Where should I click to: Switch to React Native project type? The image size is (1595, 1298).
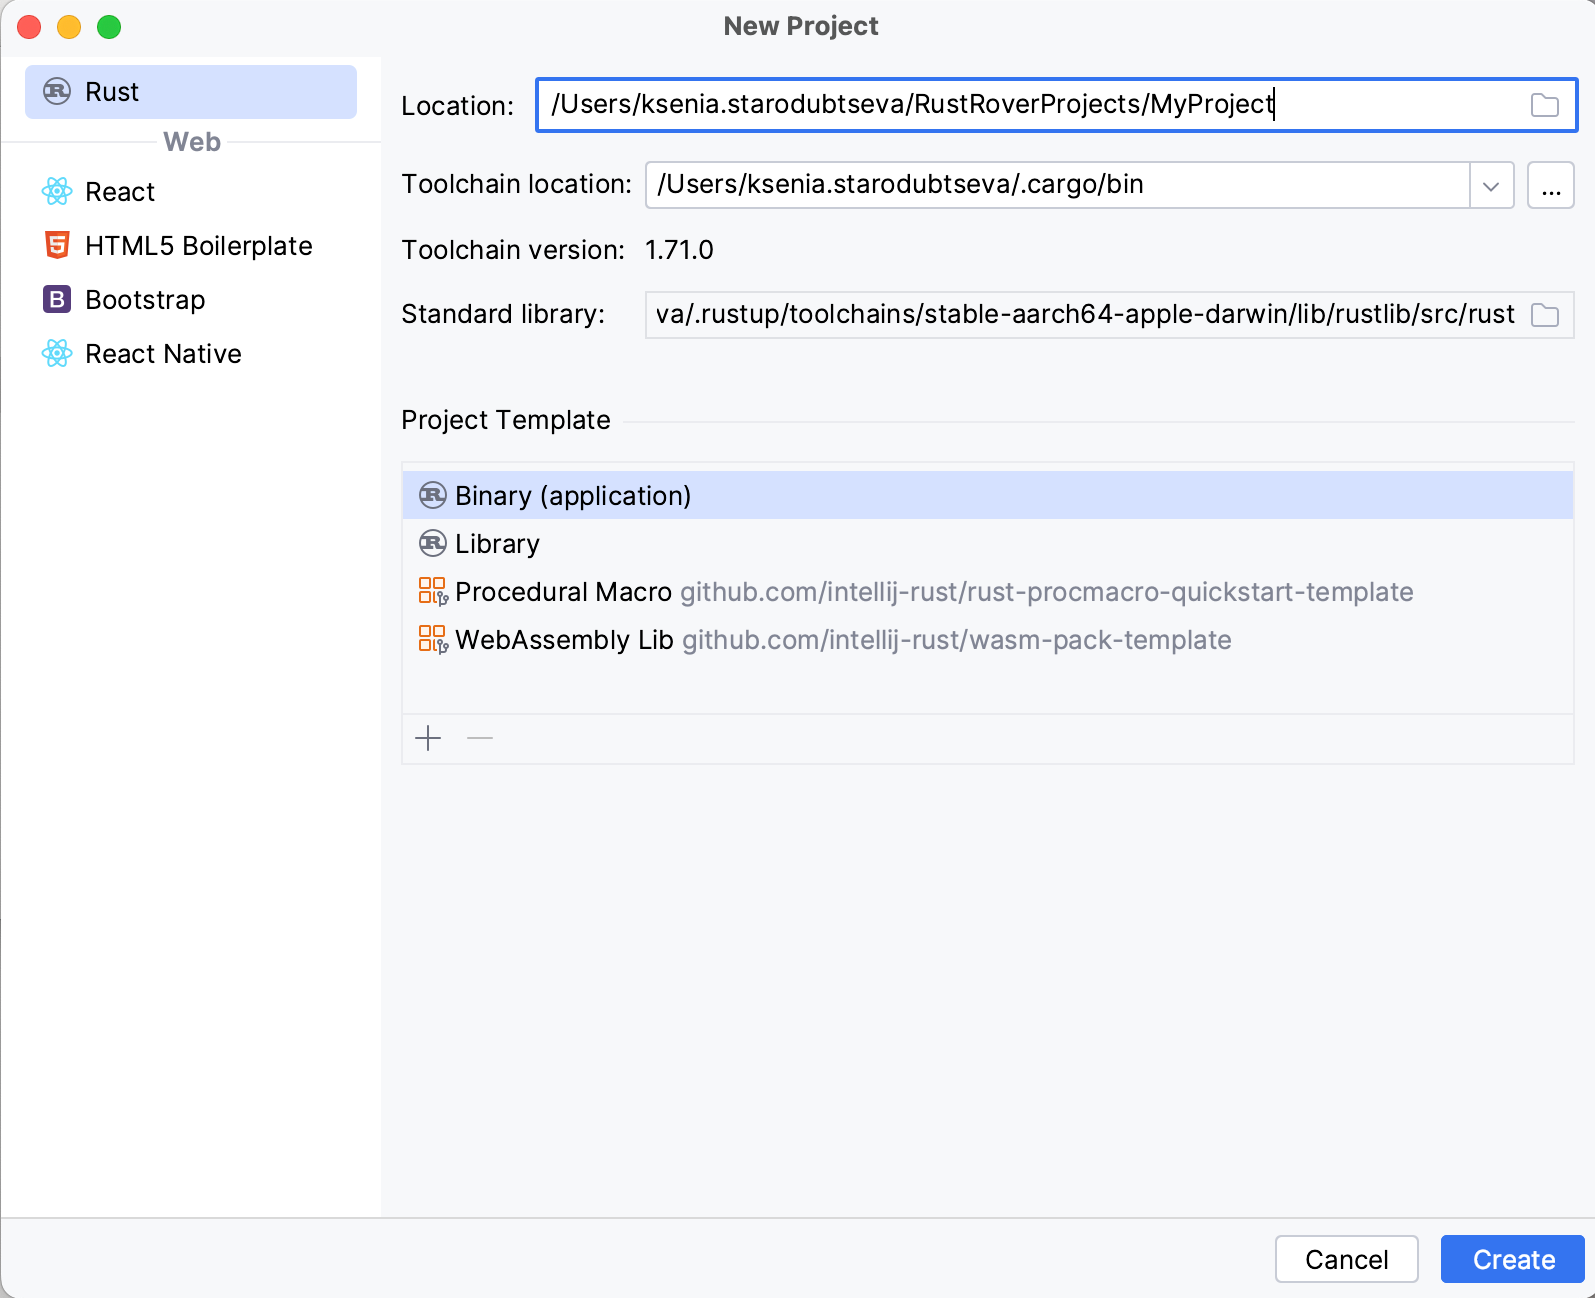(x=163, y=354)
